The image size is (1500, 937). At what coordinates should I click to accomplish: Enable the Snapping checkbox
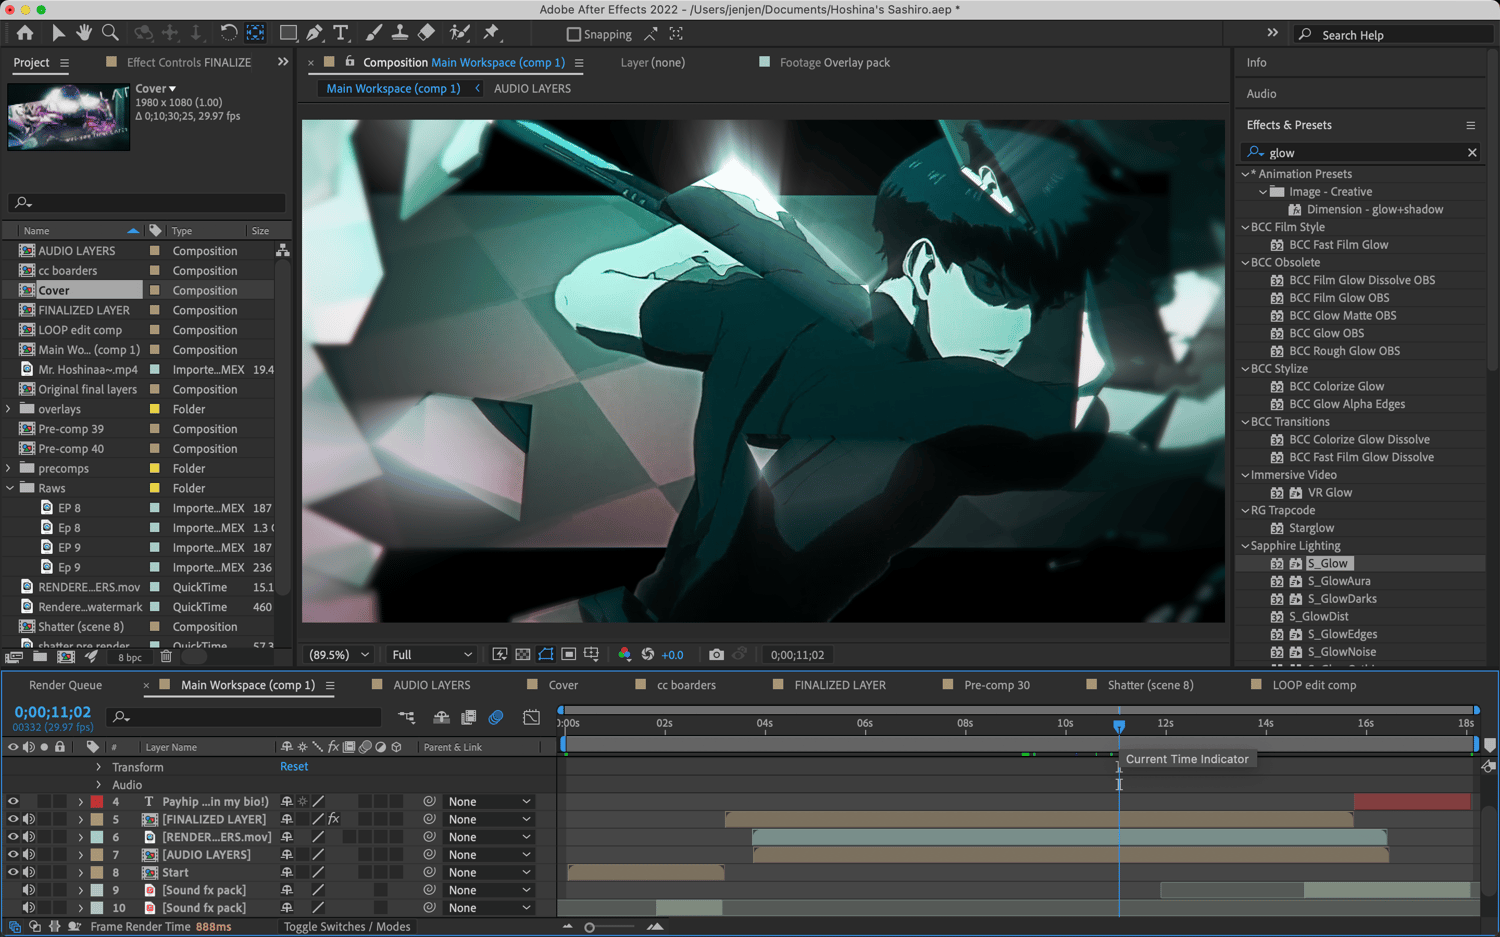(x=574, y=35)
